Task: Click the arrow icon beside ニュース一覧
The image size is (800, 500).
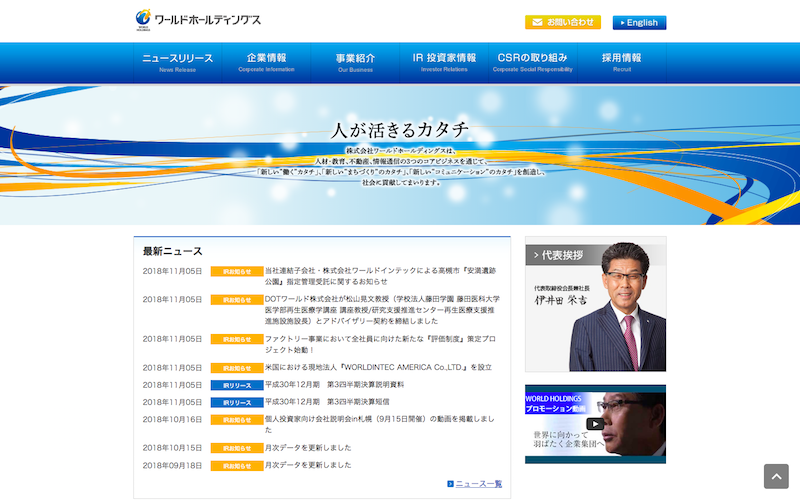Action: click(451, 484)
